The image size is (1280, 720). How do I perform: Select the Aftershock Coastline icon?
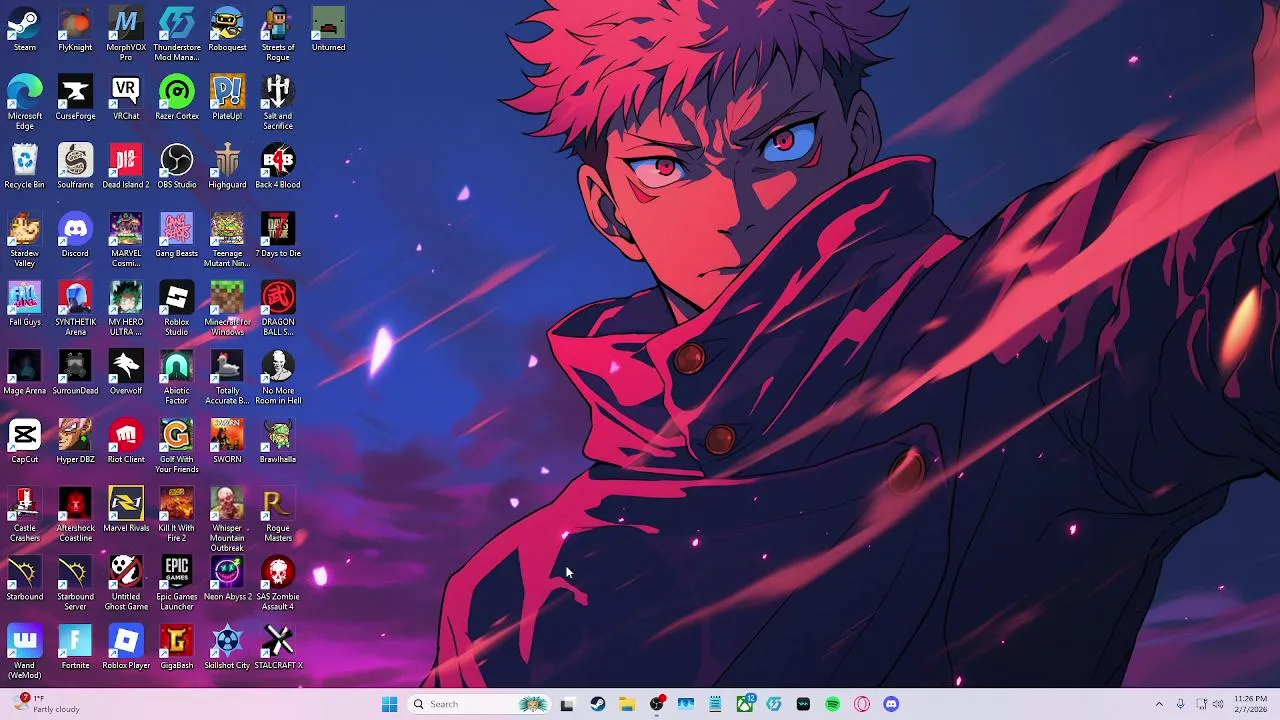[75, 515]
